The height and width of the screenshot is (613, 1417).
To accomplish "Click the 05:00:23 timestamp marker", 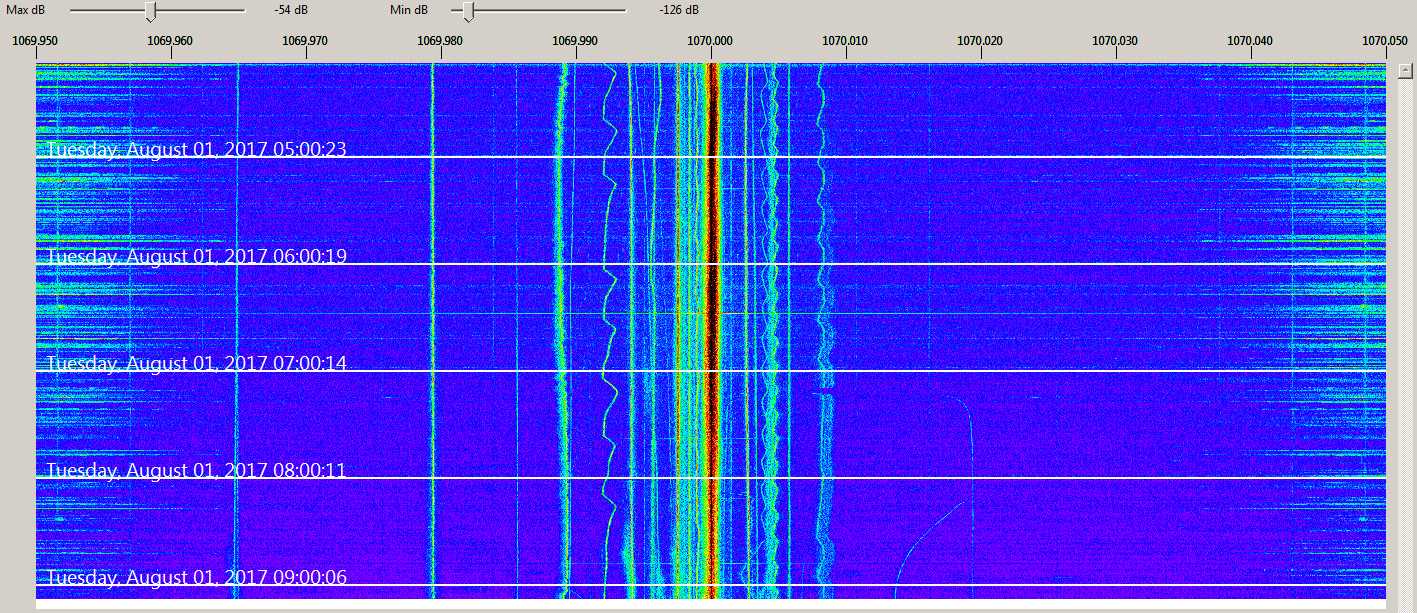I will [197, 150].
